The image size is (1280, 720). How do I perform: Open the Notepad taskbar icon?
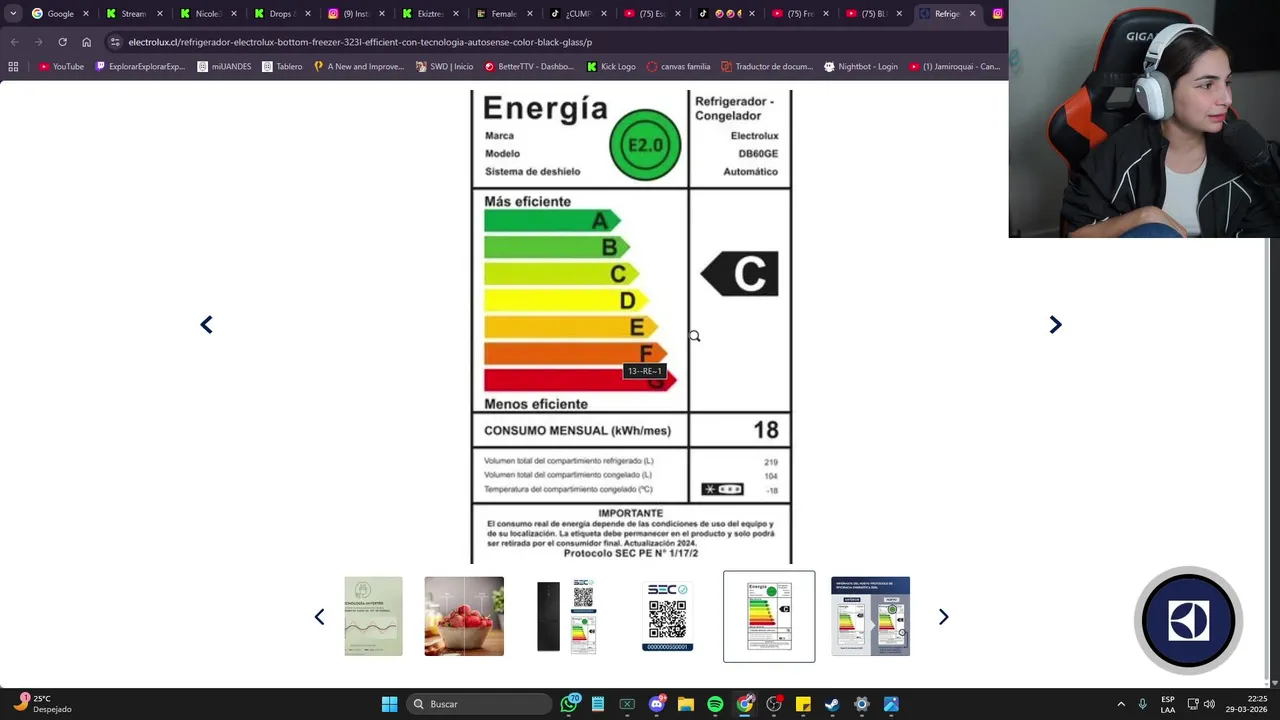(598, 704)
